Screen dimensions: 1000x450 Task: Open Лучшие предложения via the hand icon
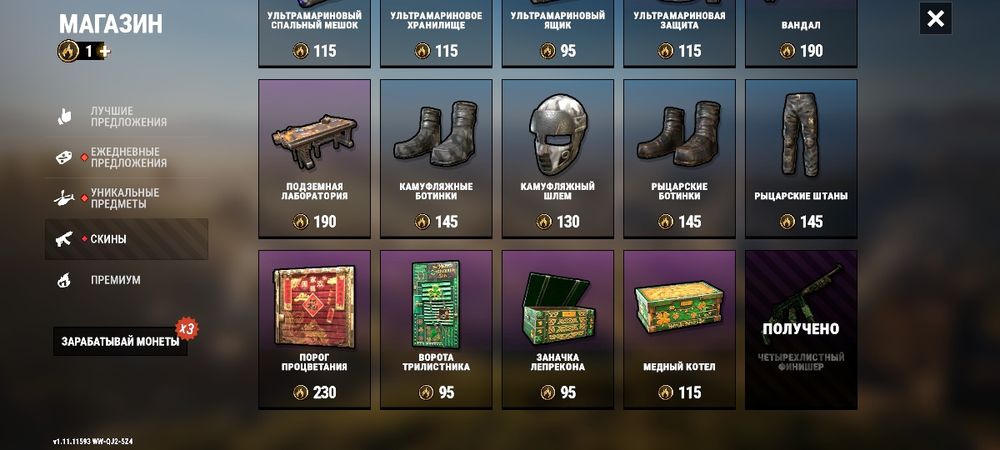[64, 117]
